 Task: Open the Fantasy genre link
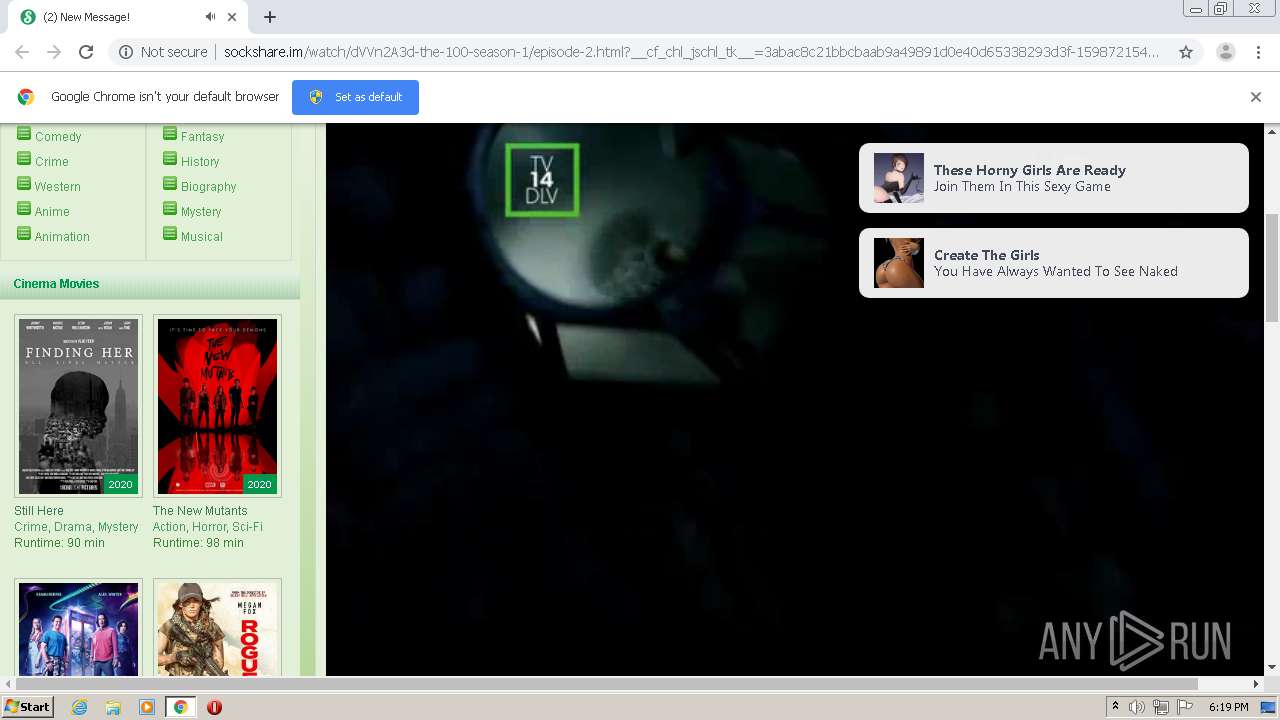coord(202,137)
